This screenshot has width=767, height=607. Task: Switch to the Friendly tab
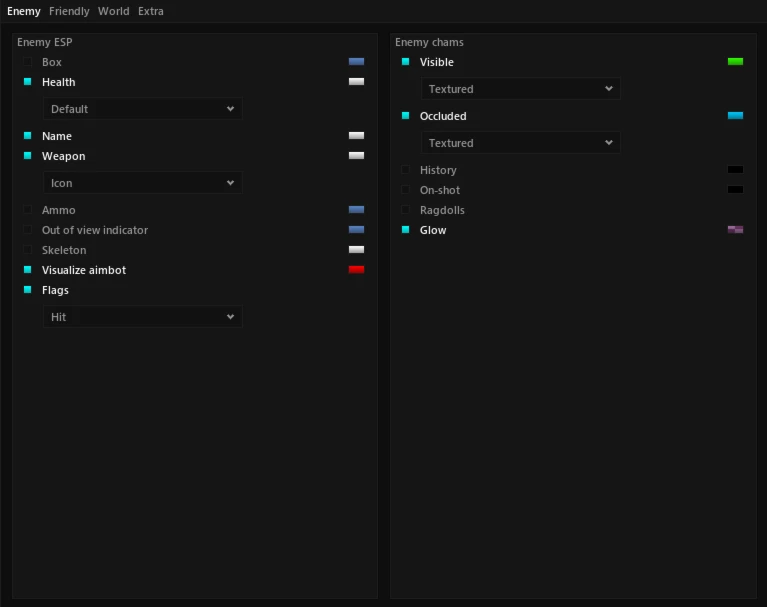[69, 11]
